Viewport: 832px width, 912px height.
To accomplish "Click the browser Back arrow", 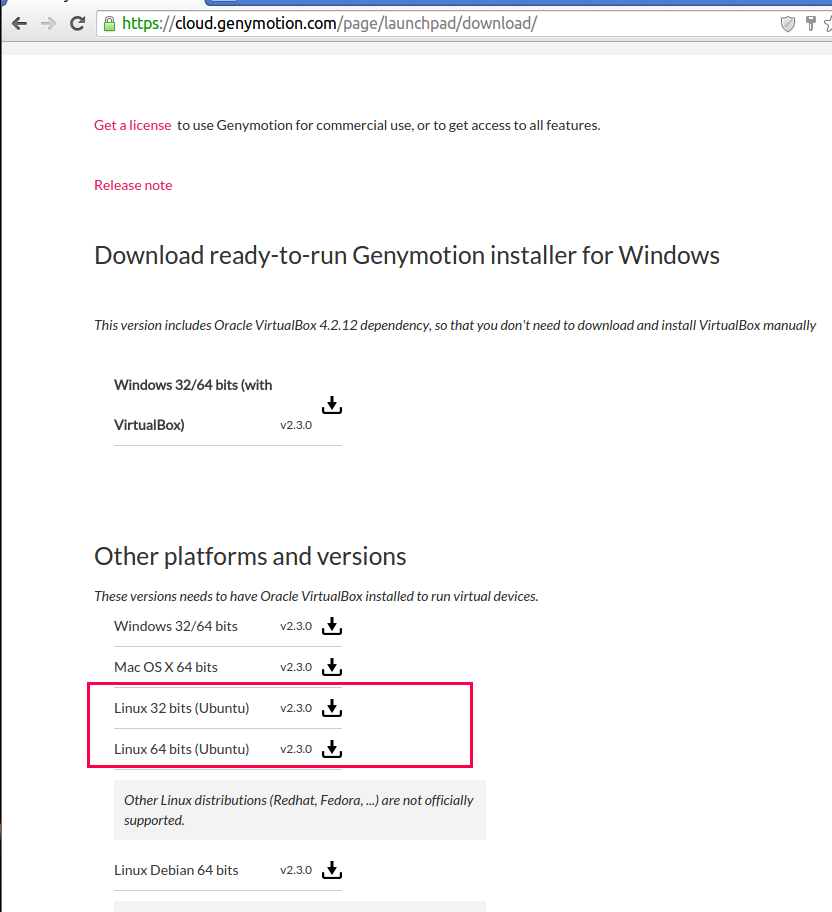I will (x=20, y=23).
